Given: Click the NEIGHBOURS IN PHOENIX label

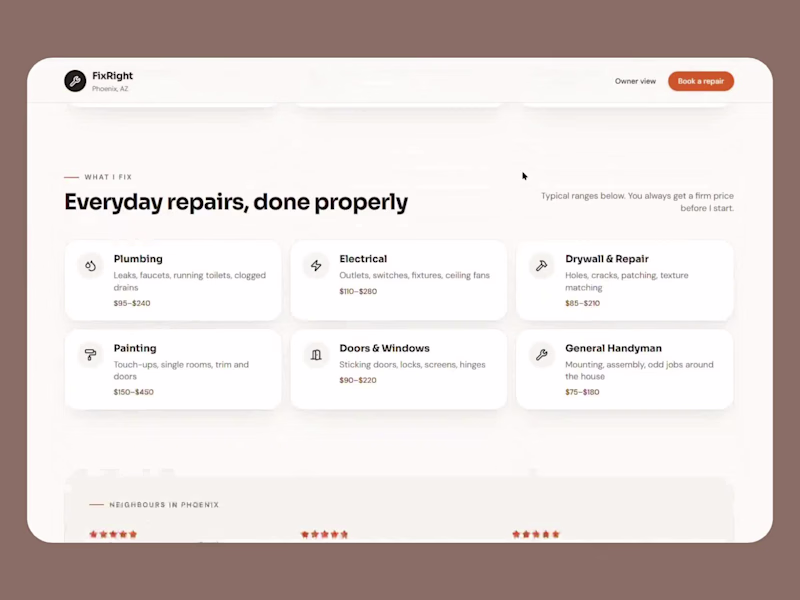Looking at the screenshot, I should (164, 505).
